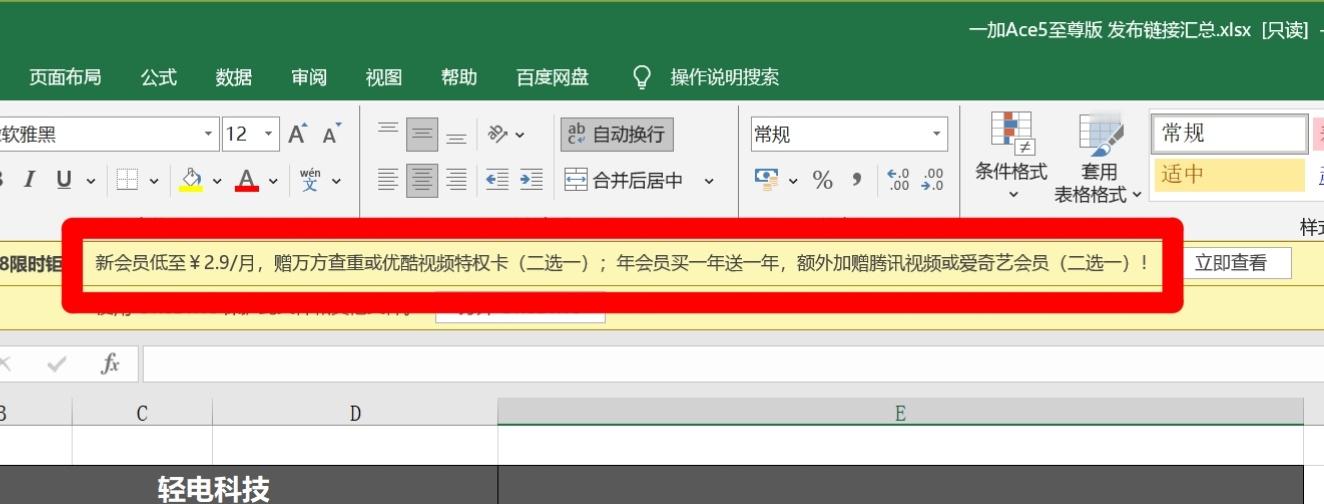Expand the merge and center dropdown arrow
Screen dimensions: 1324x504
[x=709, y=181]
